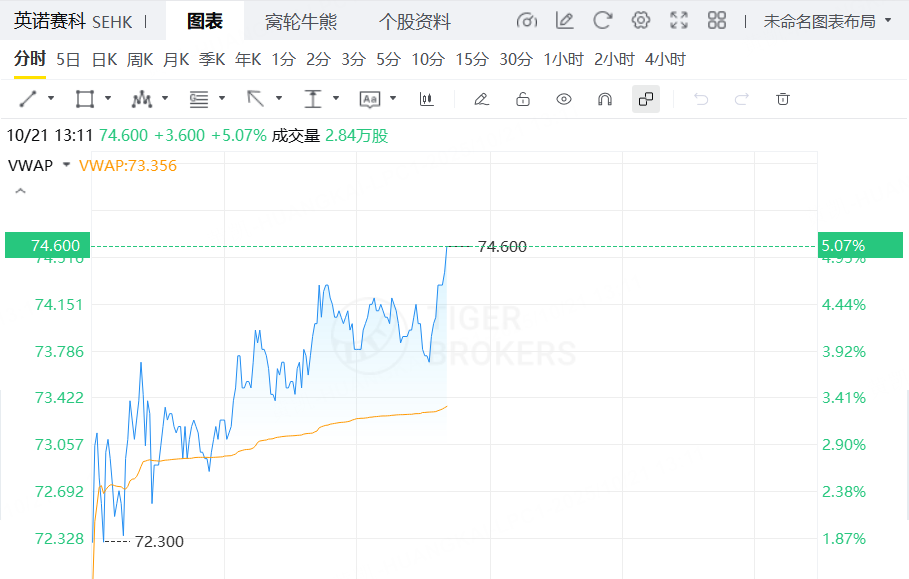Select the 分时 timeframe

tap(30, 59)
